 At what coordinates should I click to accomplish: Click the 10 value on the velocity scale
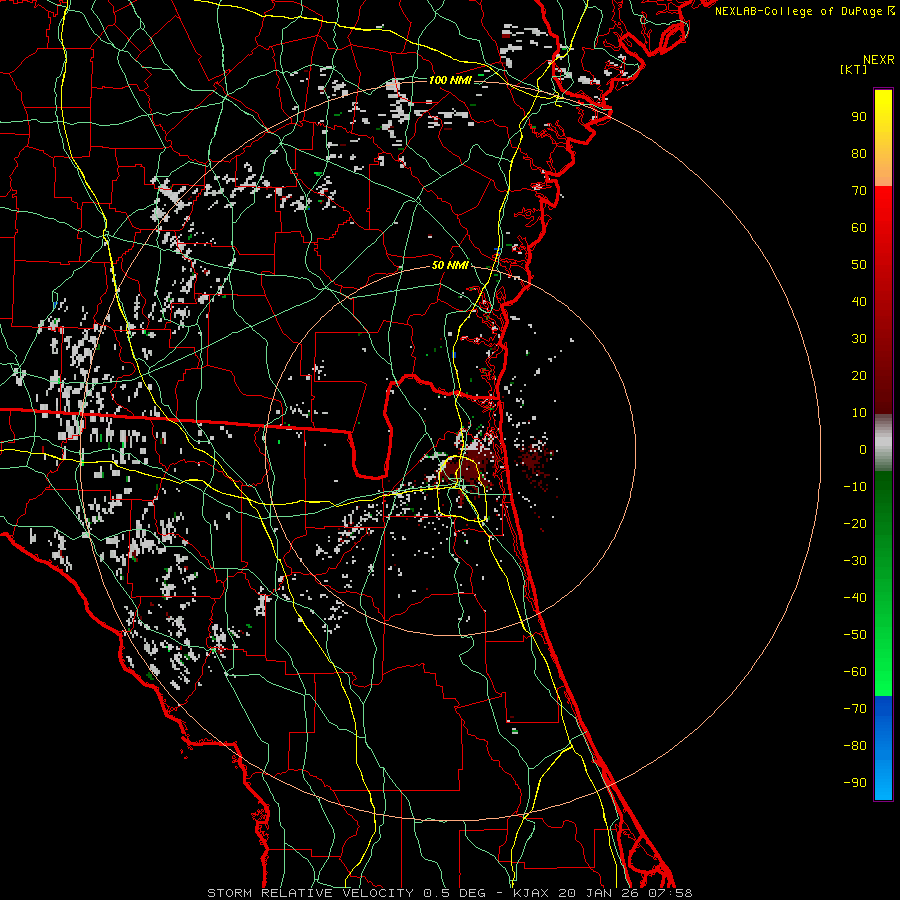[859, 413]
